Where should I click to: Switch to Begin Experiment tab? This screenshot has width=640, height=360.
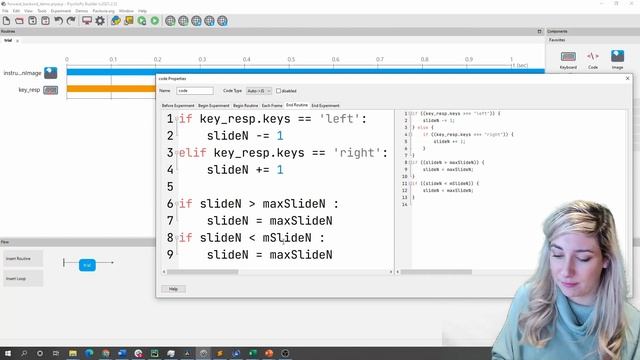pyautogui.click(x=213, y=106)
